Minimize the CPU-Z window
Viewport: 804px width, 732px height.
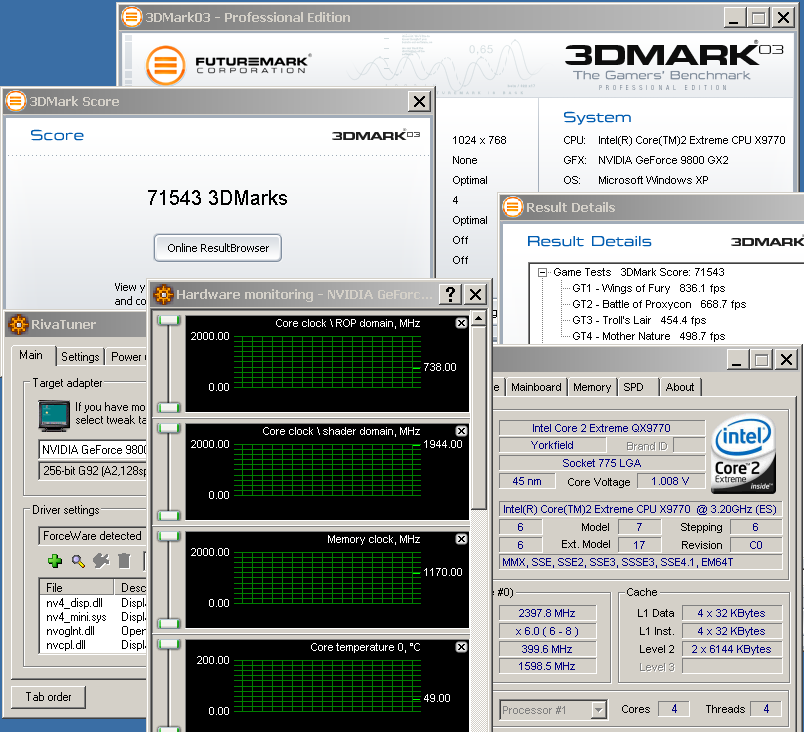point(737,359)
